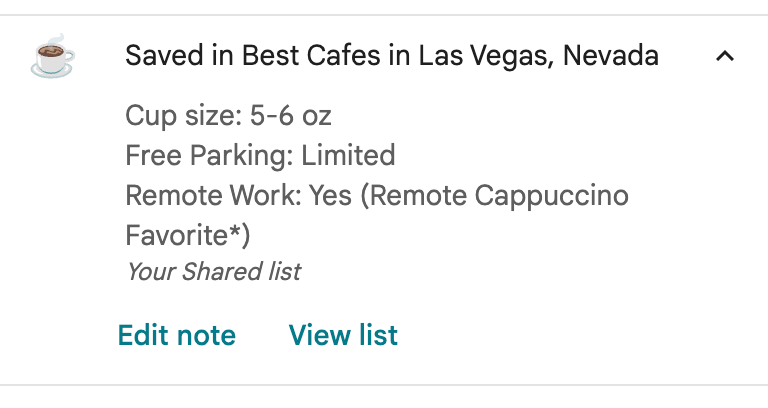Click the italic 'Your Shared list' label
The image size is (768, 408).
point(214,271)
